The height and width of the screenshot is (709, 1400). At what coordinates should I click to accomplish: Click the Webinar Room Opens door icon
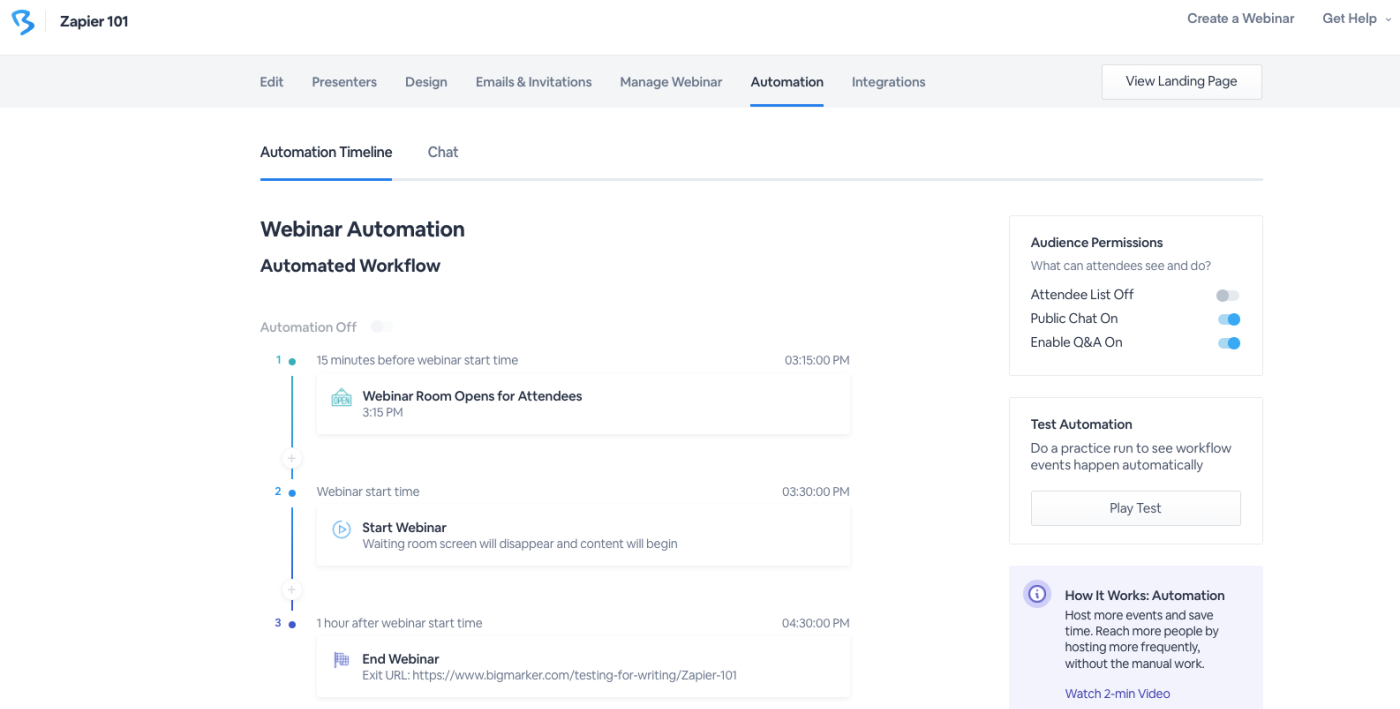pyautogui.click(x=341, y=397)
